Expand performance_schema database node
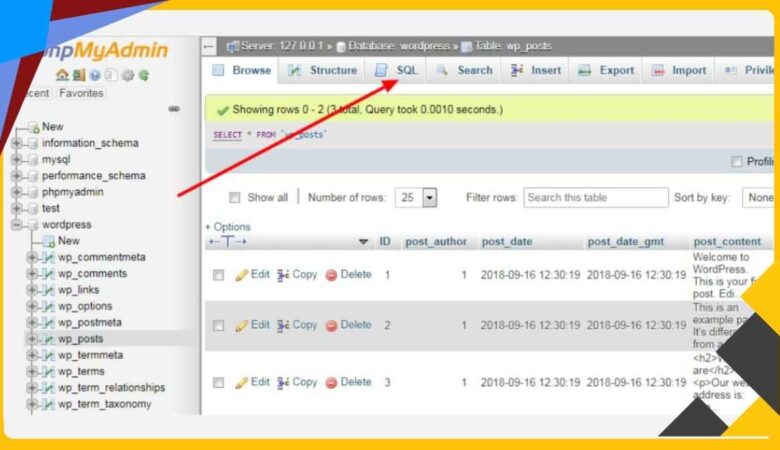The image size is (780, 450). tap(16, 176)
